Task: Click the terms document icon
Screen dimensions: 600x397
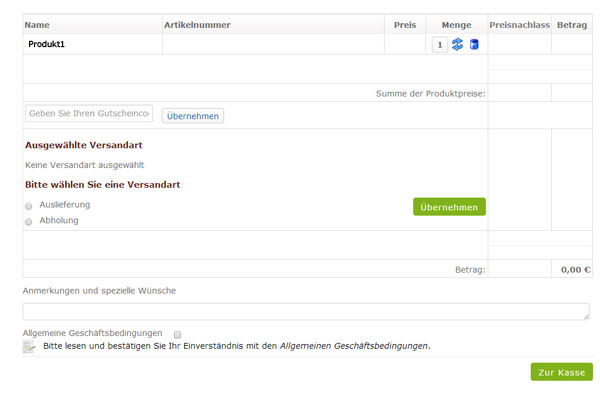Action: tap(29, 346)
